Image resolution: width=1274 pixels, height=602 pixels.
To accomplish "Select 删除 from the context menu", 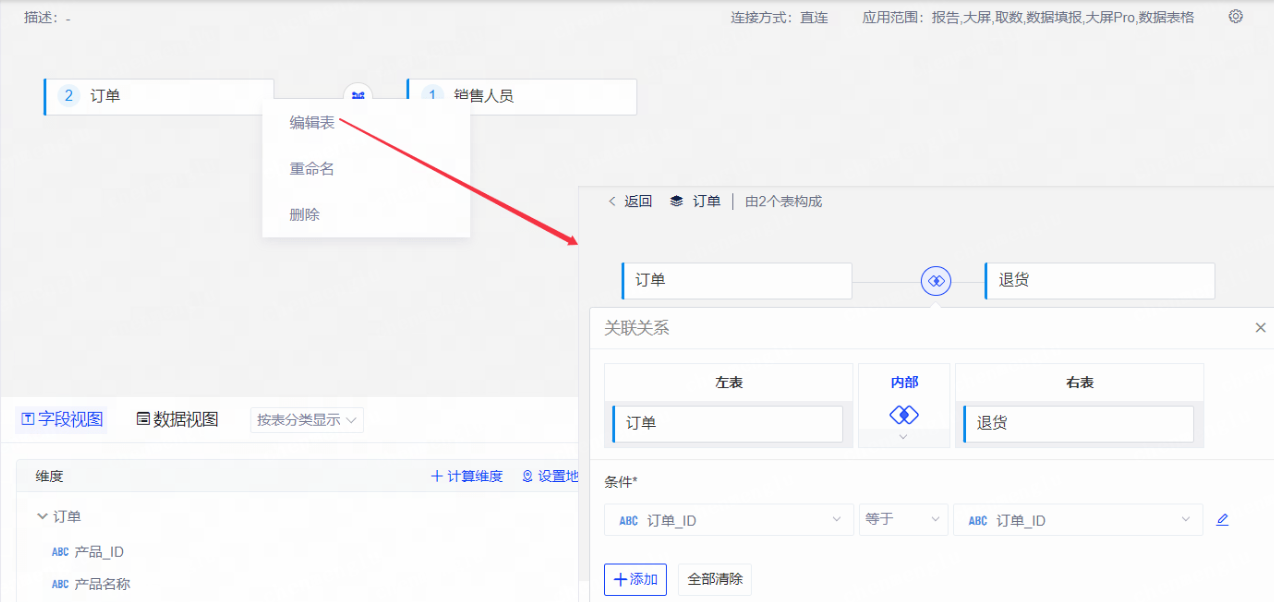I will tap(305, 214).
